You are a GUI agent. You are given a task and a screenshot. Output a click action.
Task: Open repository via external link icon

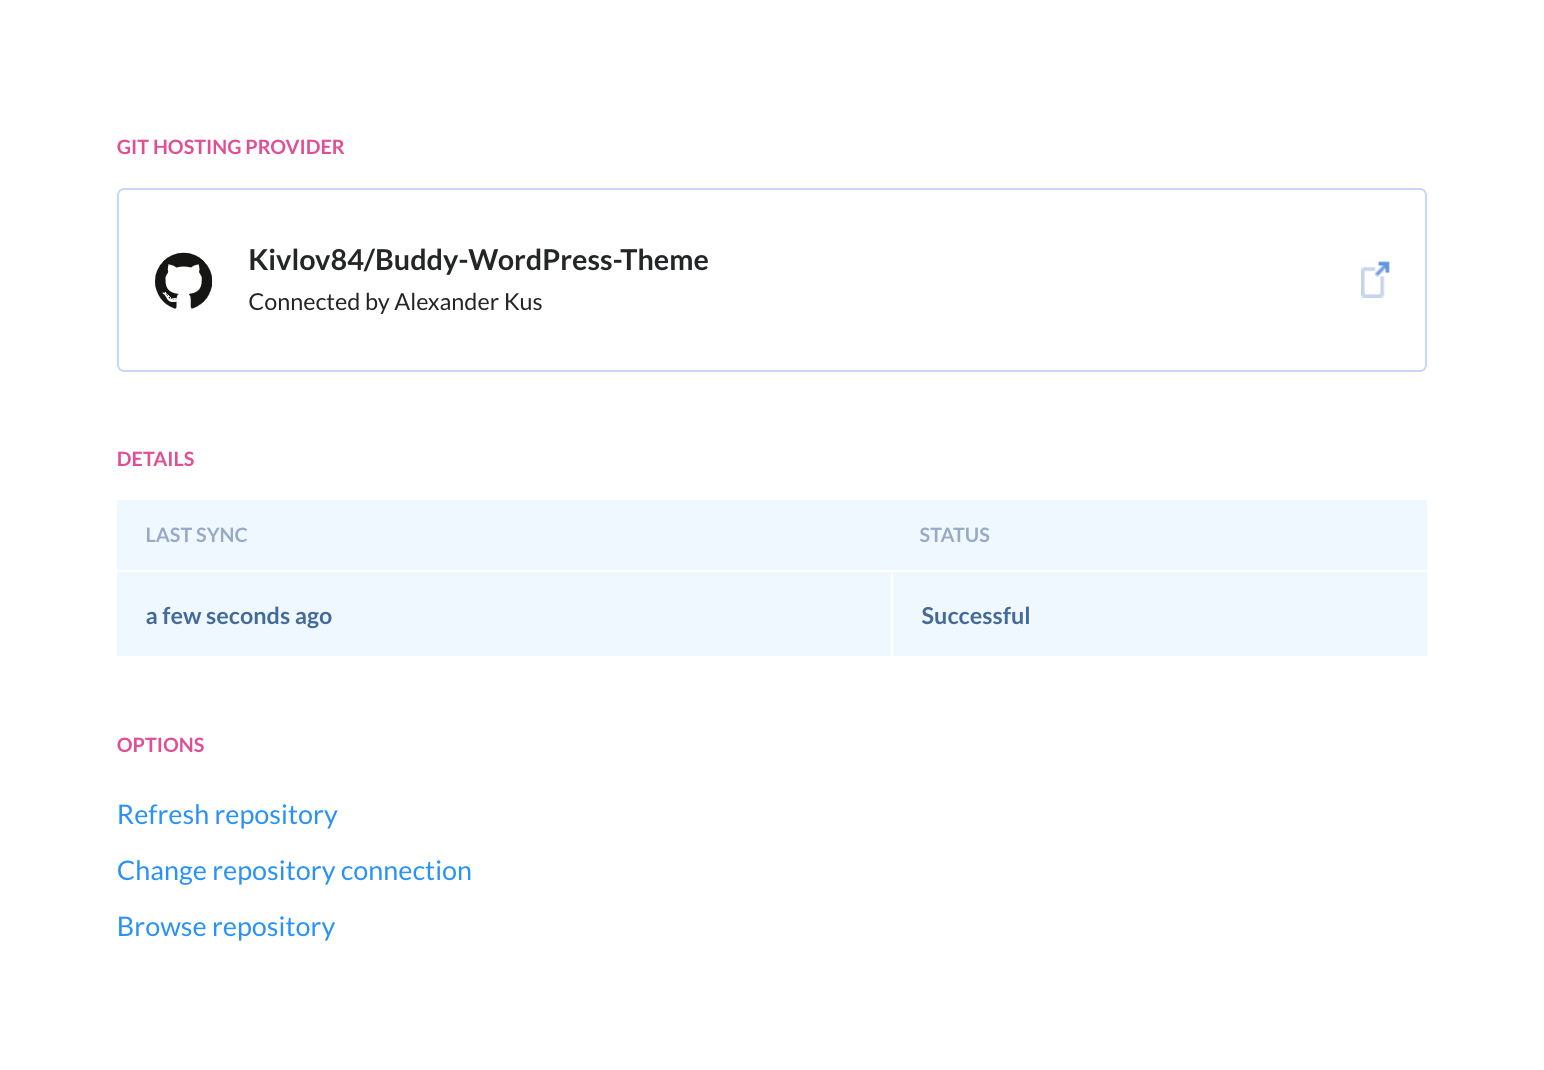(x=1375, y=280)
